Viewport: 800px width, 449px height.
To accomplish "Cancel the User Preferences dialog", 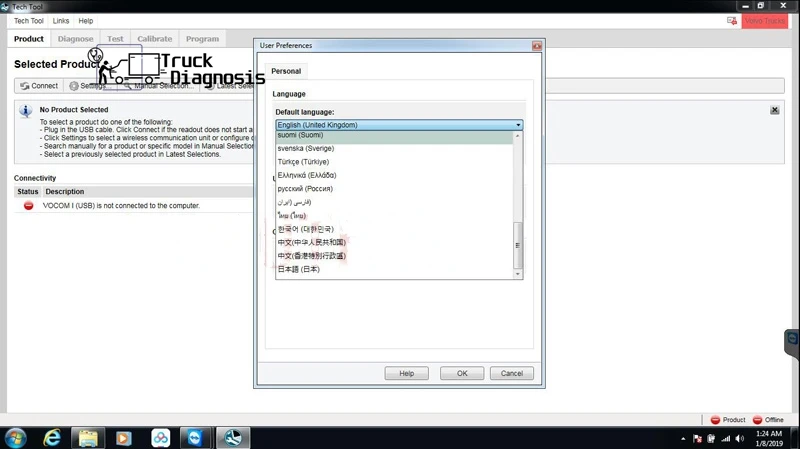I will coord(512,373).
